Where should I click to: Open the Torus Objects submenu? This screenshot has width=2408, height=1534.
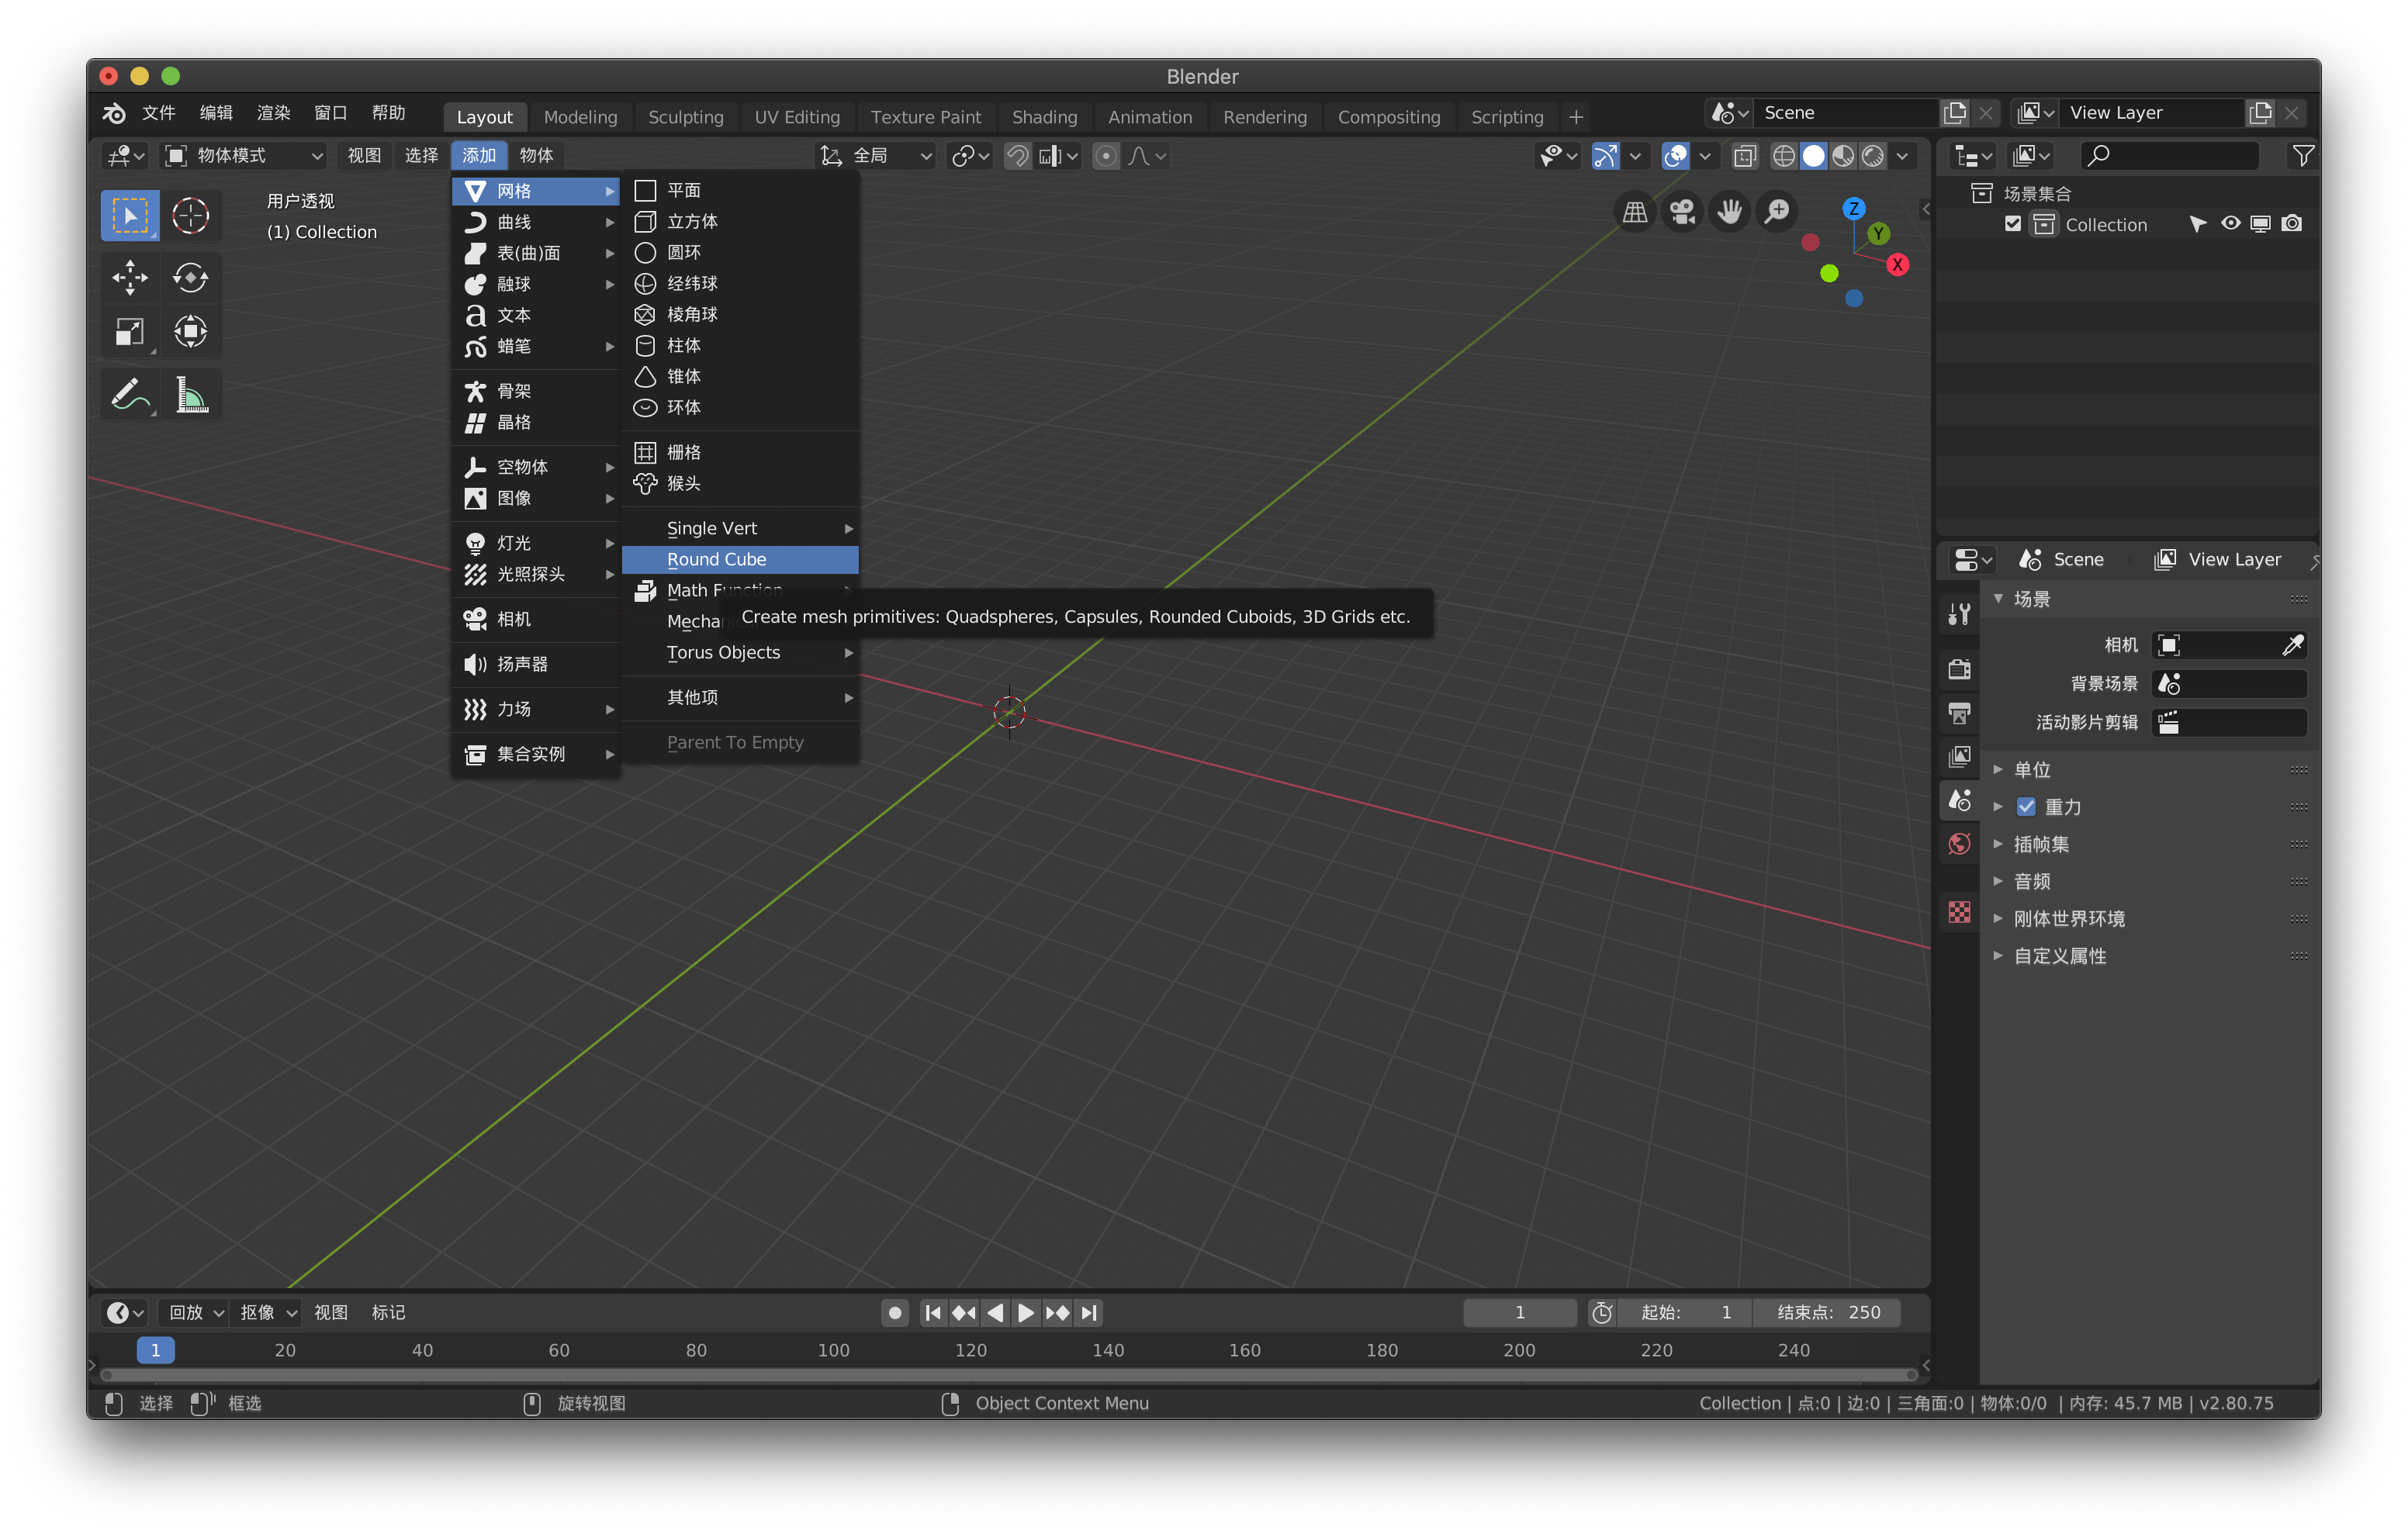pyautogui.click(x=740, y=653)
